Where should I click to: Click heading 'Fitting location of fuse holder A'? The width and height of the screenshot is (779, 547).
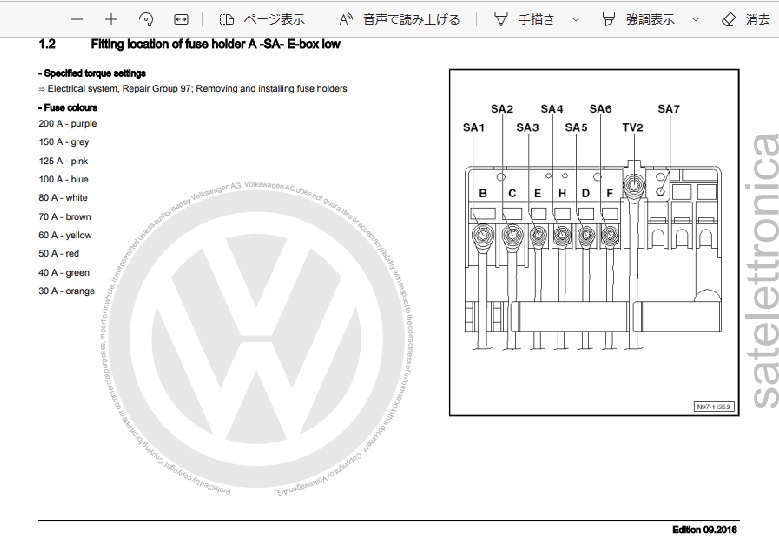tap(216, 44)
